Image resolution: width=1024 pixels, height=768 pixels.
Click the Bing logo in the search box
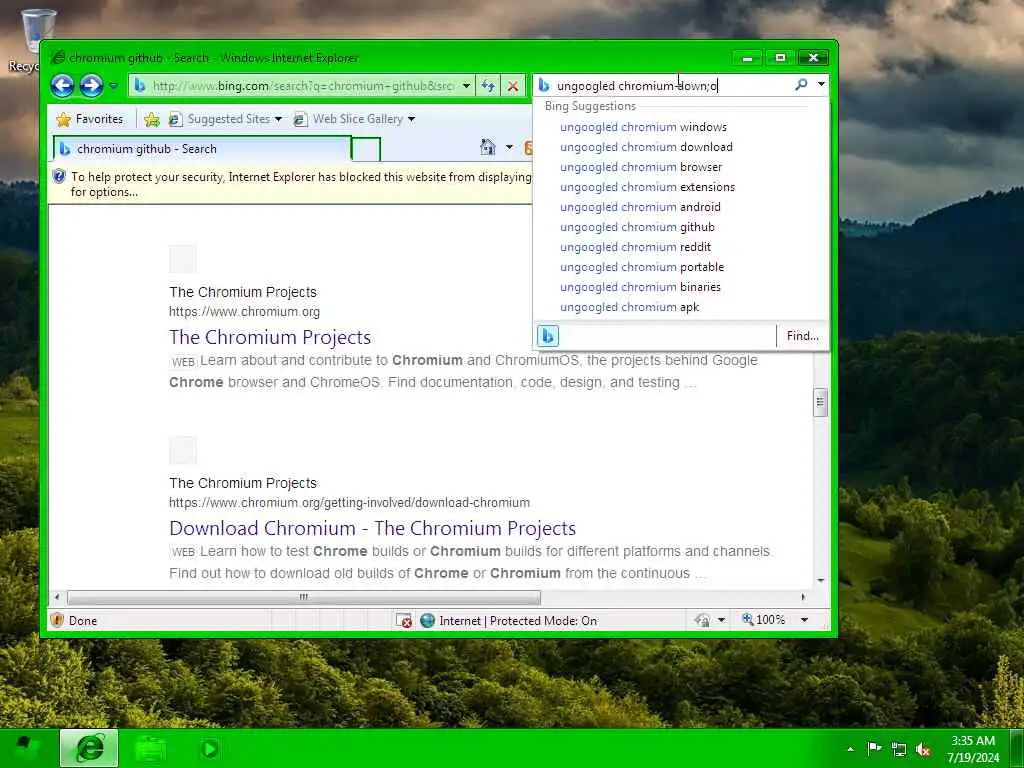tap(543, 85)
